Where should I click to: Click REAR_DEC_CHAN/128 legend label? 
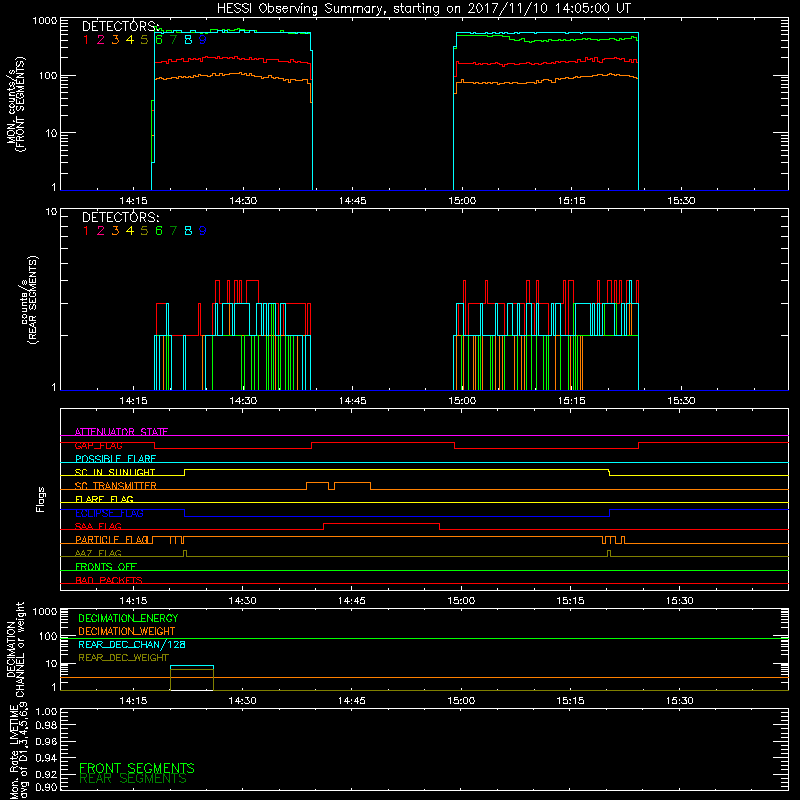(x=132, y=644)
